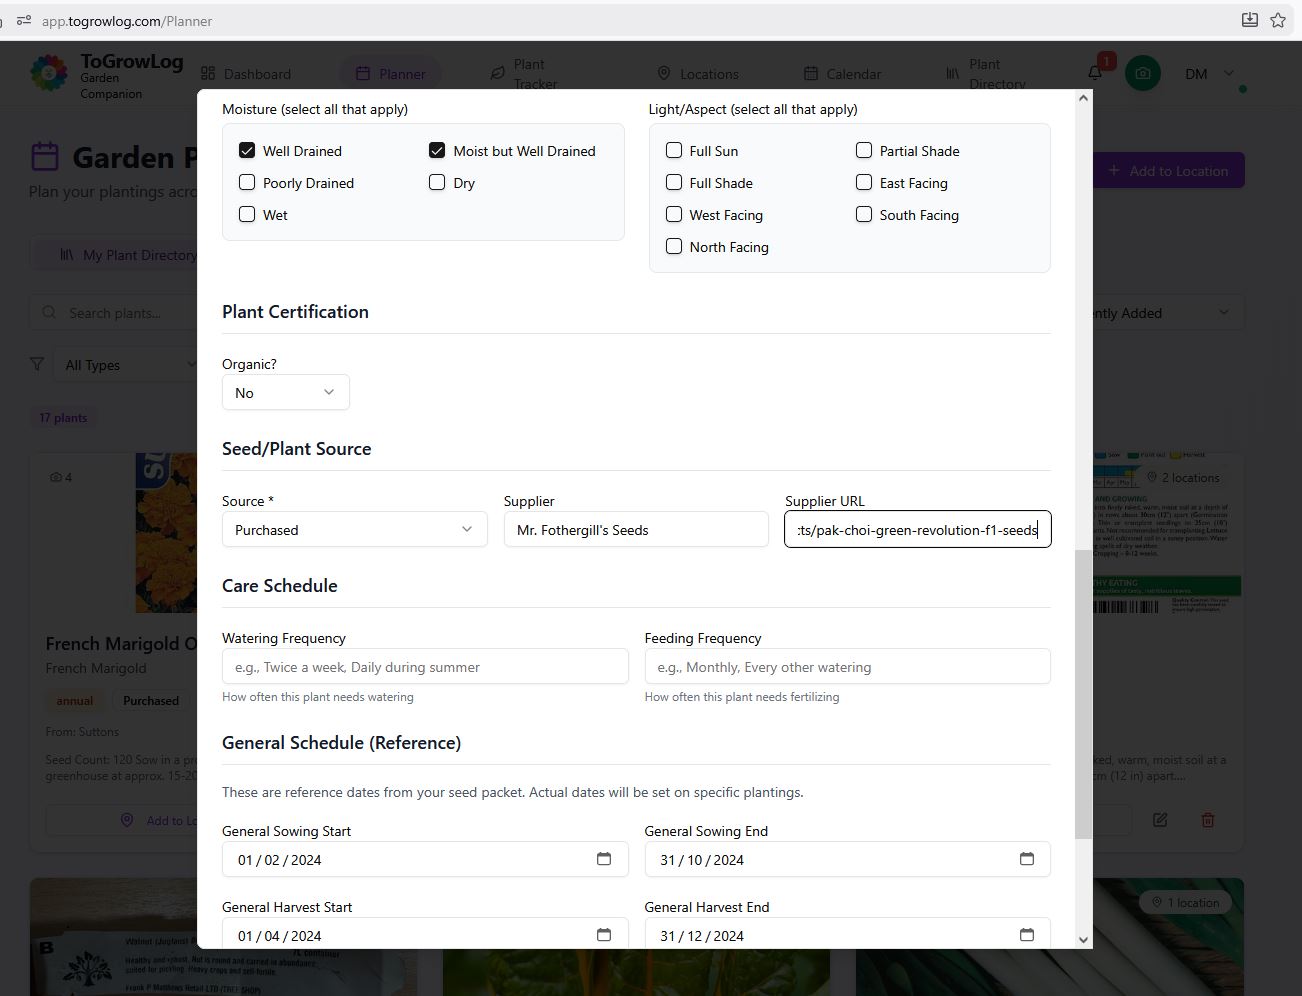Image resolution: width=1302 pixels, height=996 pixels.
Task: Open the Organic dropdown
Action: tap(285, 393)
